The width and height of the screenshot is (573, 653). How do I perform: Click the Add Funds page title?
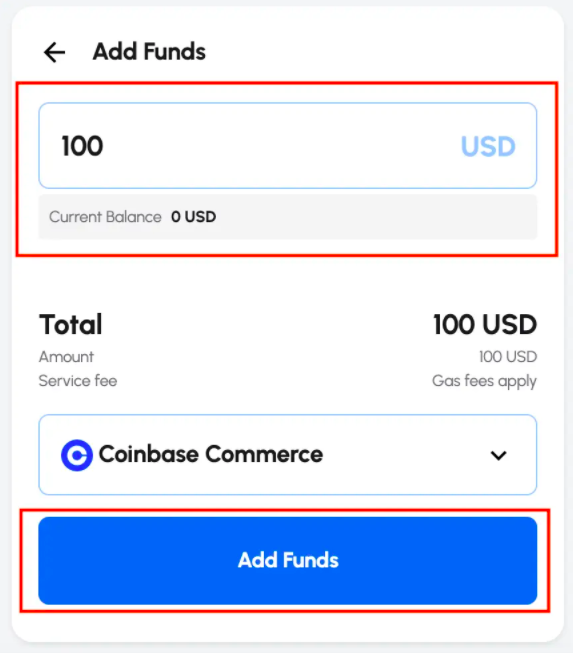(x=149, y=52)
